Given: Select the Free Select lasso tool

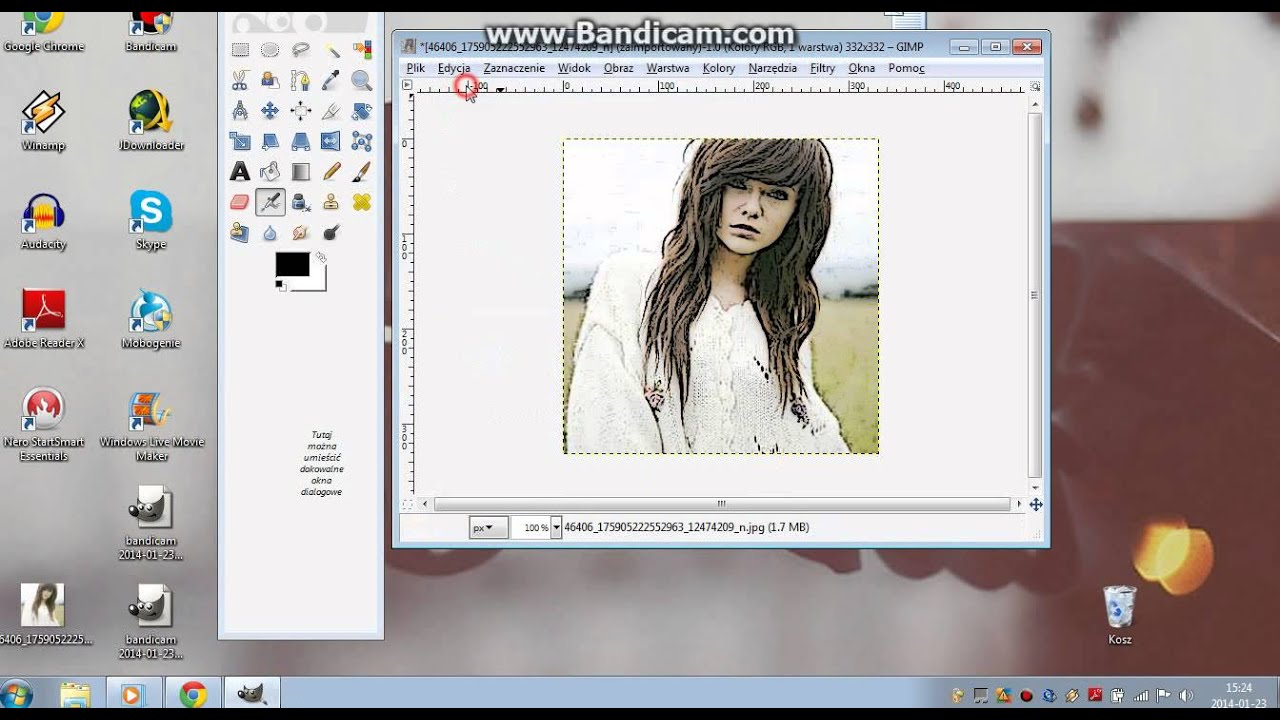Looking at the screenshot, I should coord(301,50).
